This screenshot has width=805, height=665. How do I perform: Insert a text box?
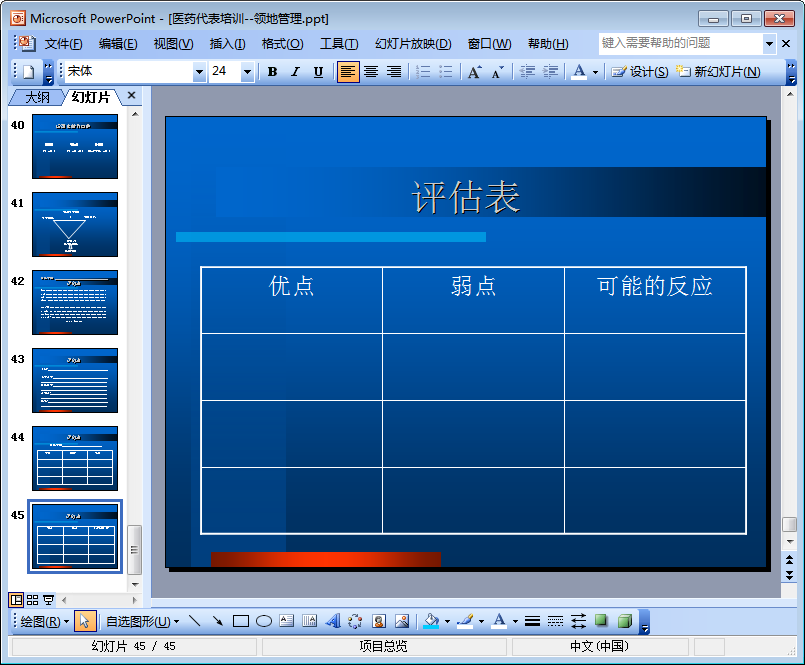pos(286,621)
